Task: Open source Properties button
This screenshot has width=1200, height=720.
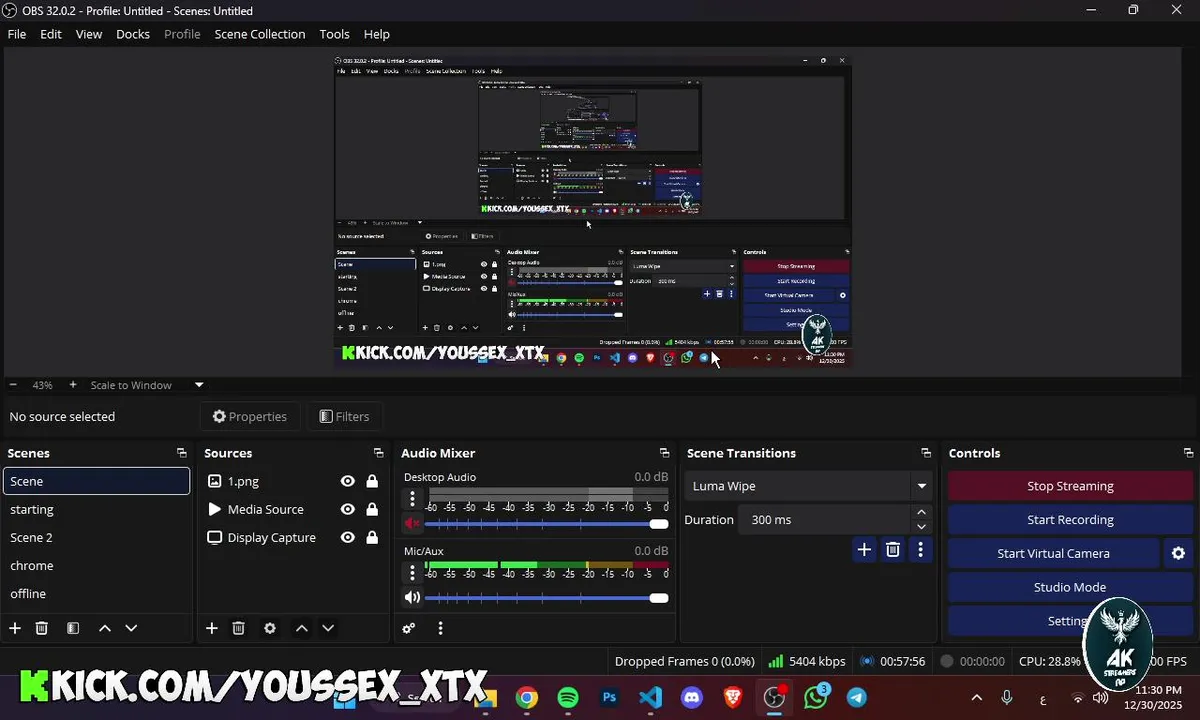Action: [250, 416]
